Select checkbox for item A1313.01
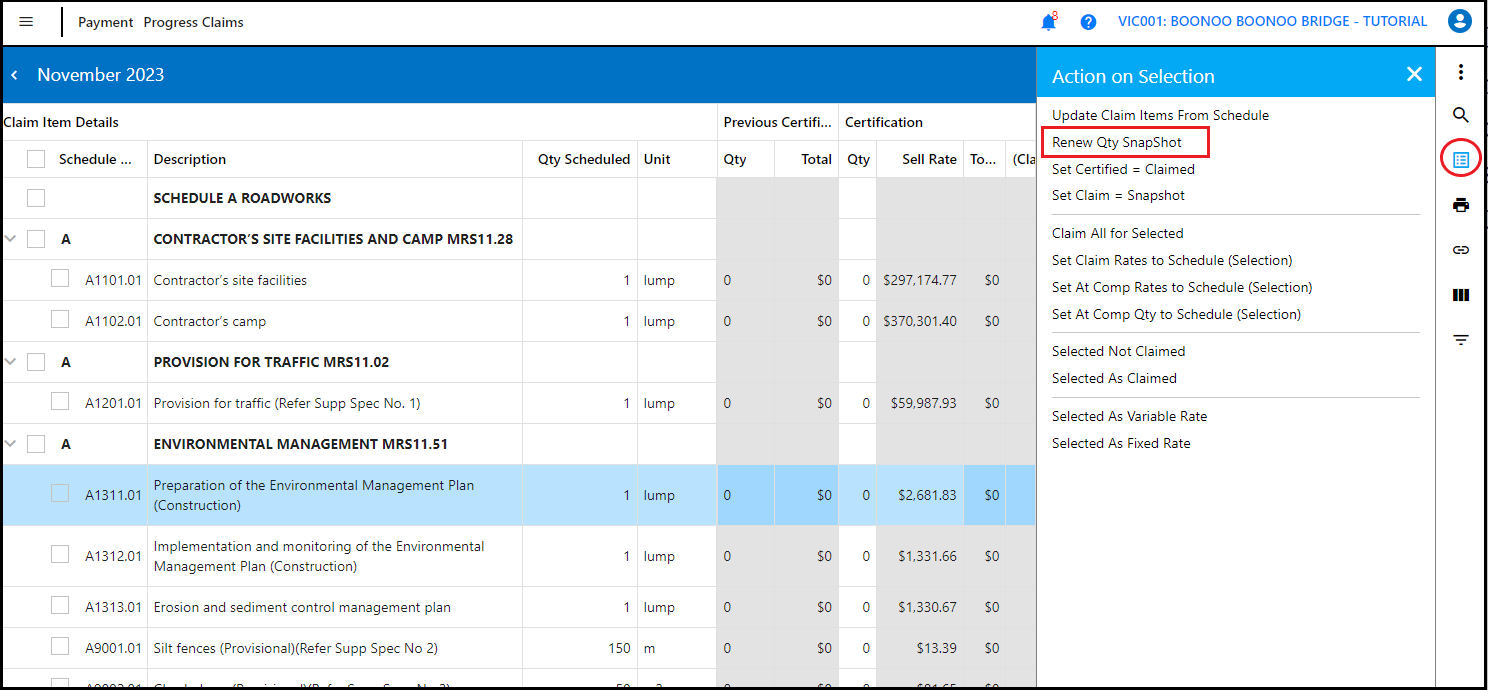Viewport: 1488px width, 690px height. coord(60,605)
